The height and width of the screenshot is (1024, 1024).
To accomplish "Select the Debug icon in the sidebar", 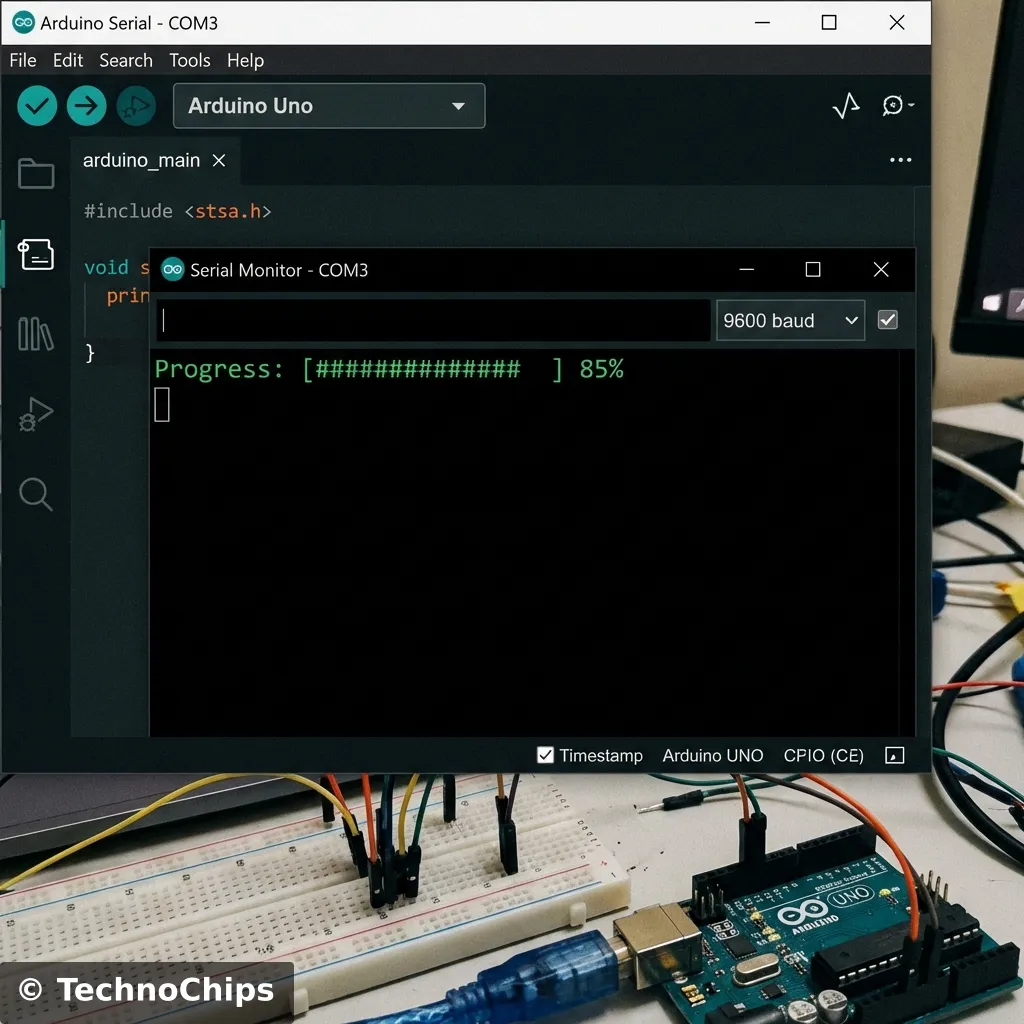I will click(x=36, y=414).
